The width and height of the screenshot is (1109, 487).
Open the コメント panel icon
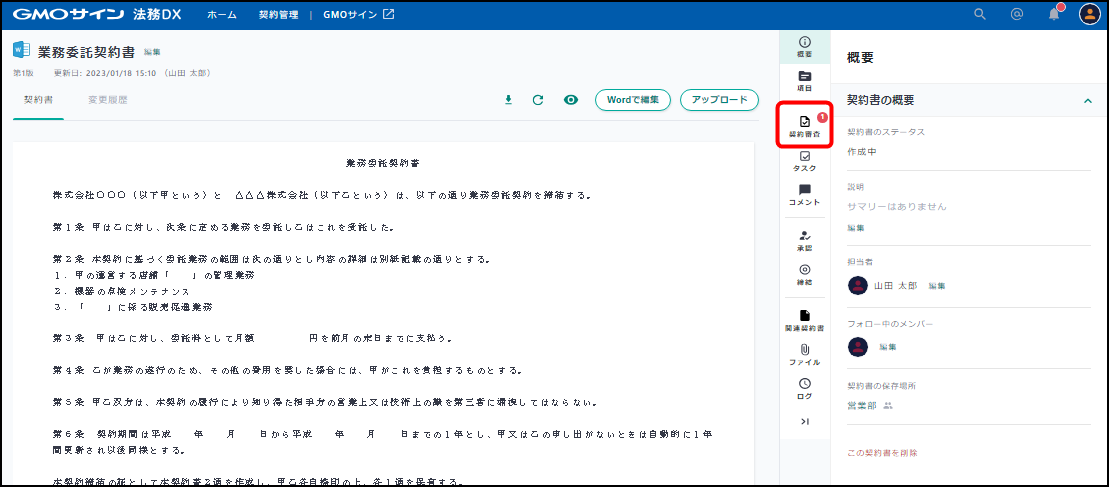(x=805, y=195)
